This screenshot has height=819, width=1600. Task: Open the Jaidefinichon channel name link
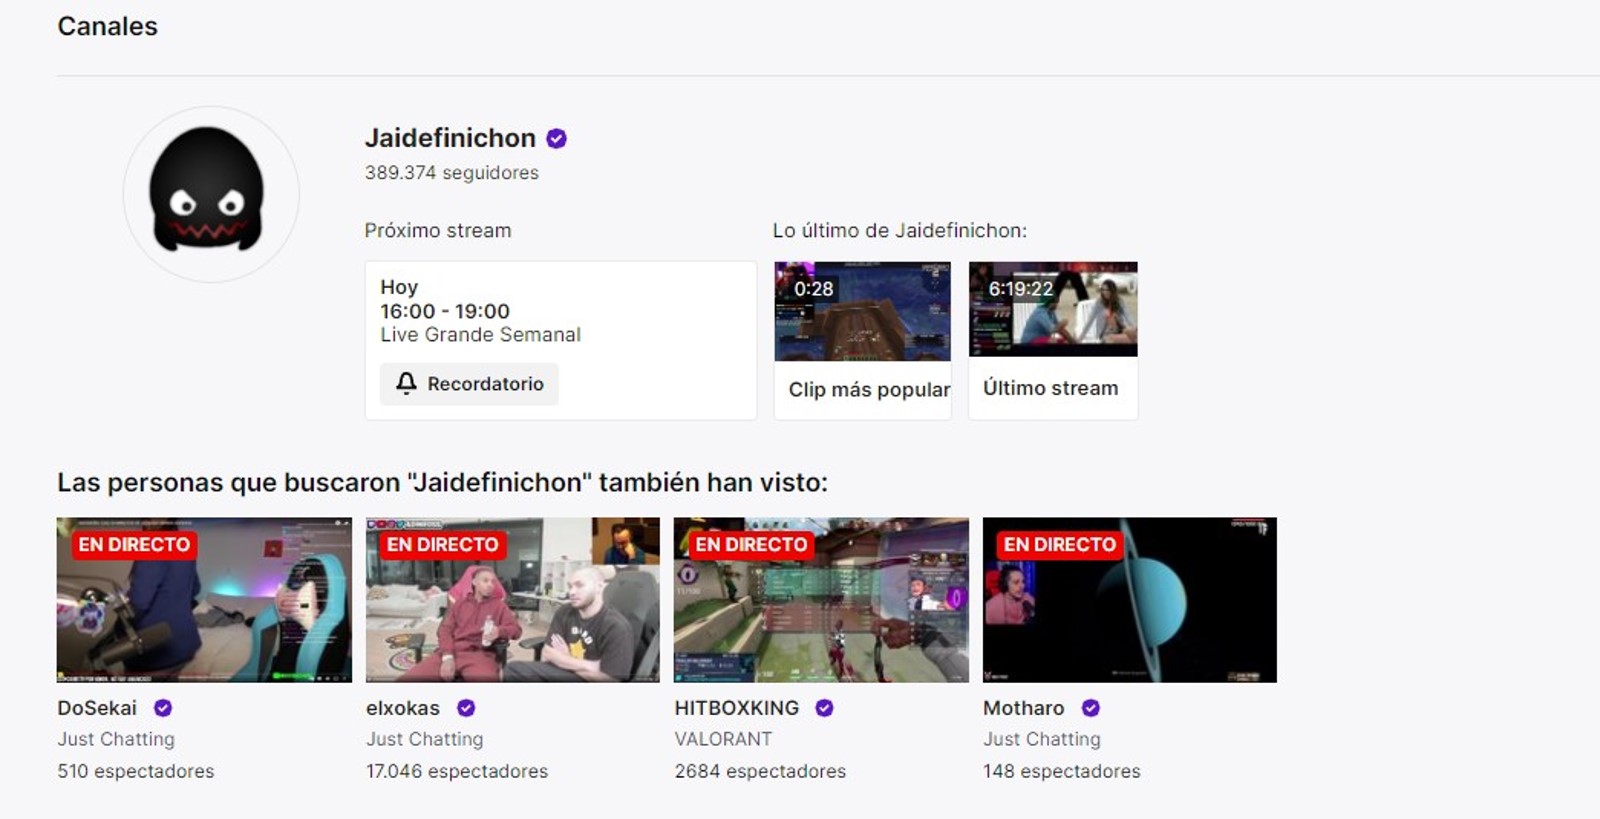pos(450,138)
